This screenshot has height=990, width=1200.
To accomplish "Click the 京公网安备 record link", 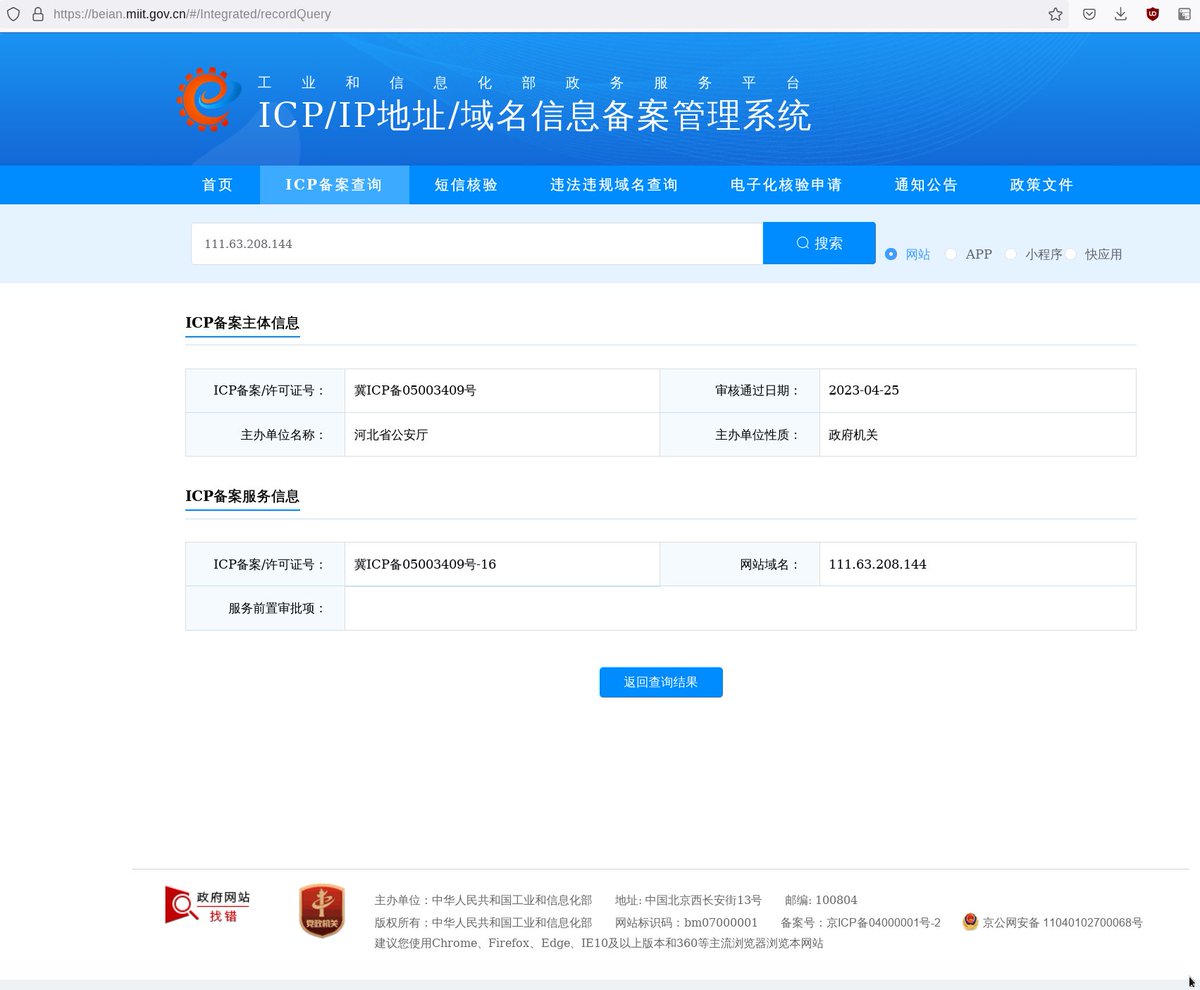I will tap(1061, 923).
